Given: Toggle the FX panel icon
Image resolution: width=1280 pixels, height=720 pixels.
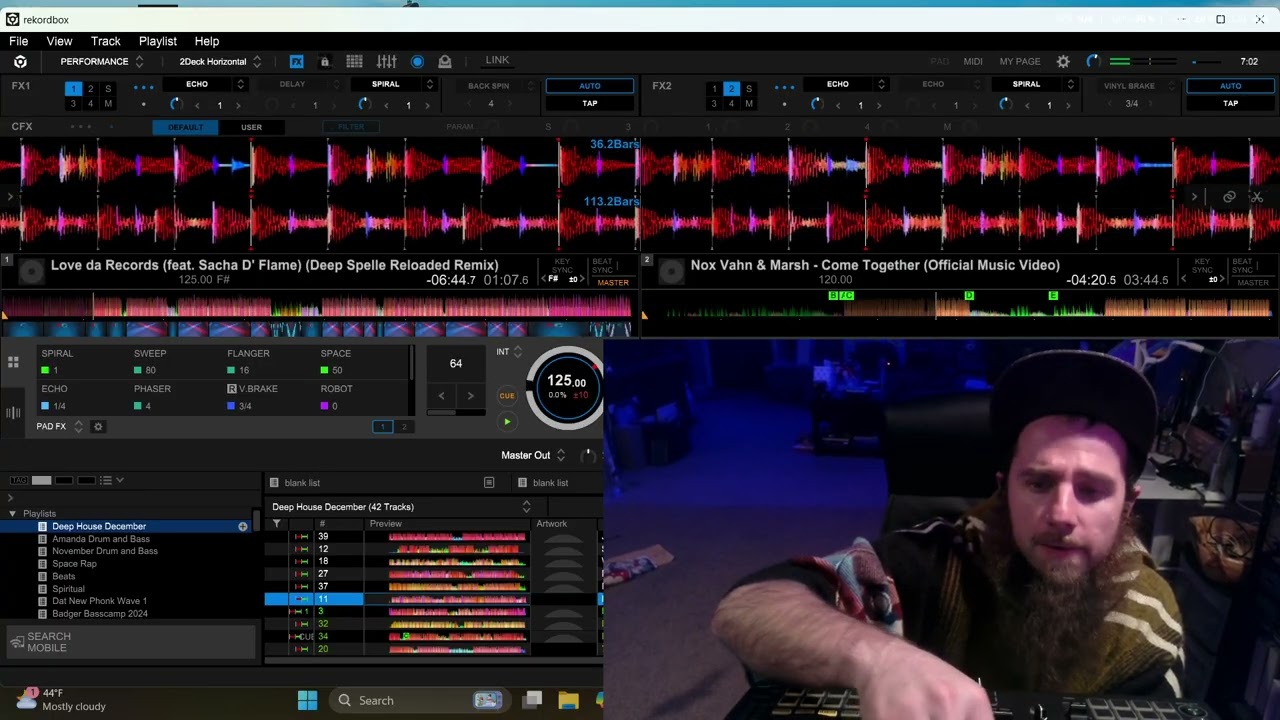Looking at the screenshot, I should [x=297, y=62].
